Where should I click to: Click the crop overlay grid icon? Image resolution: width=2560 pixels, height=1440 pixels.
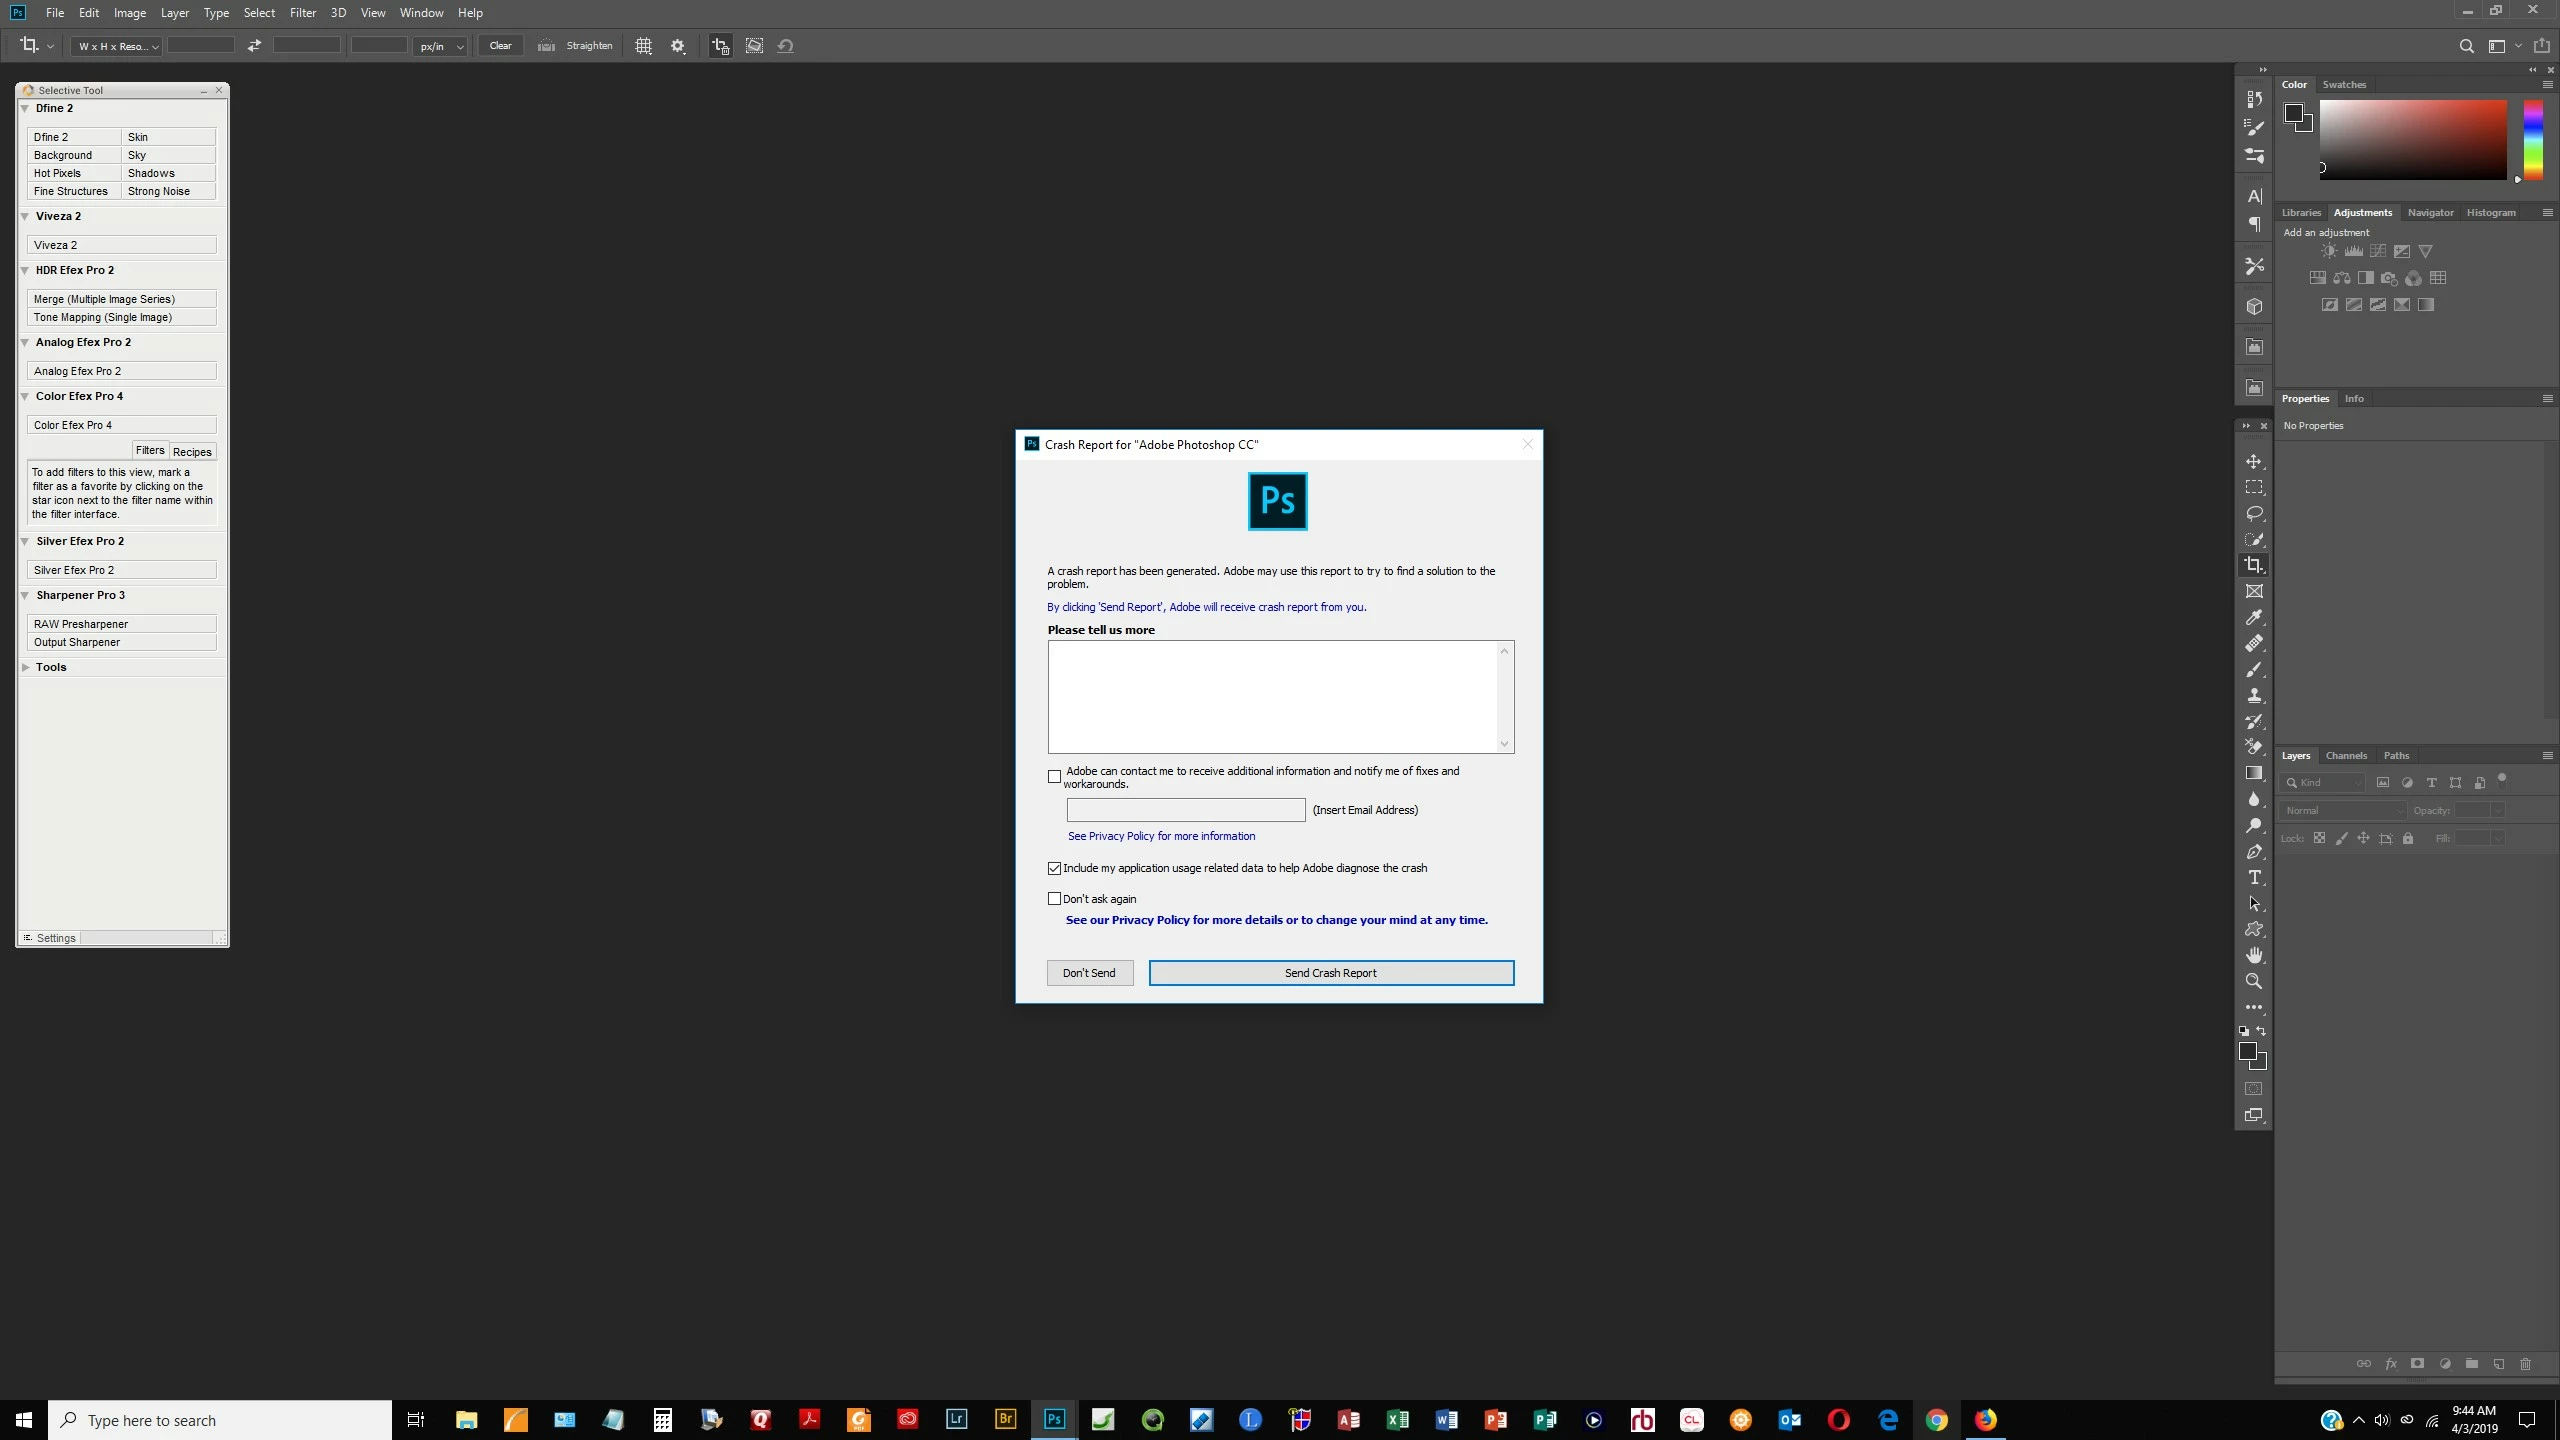(644, 46)
